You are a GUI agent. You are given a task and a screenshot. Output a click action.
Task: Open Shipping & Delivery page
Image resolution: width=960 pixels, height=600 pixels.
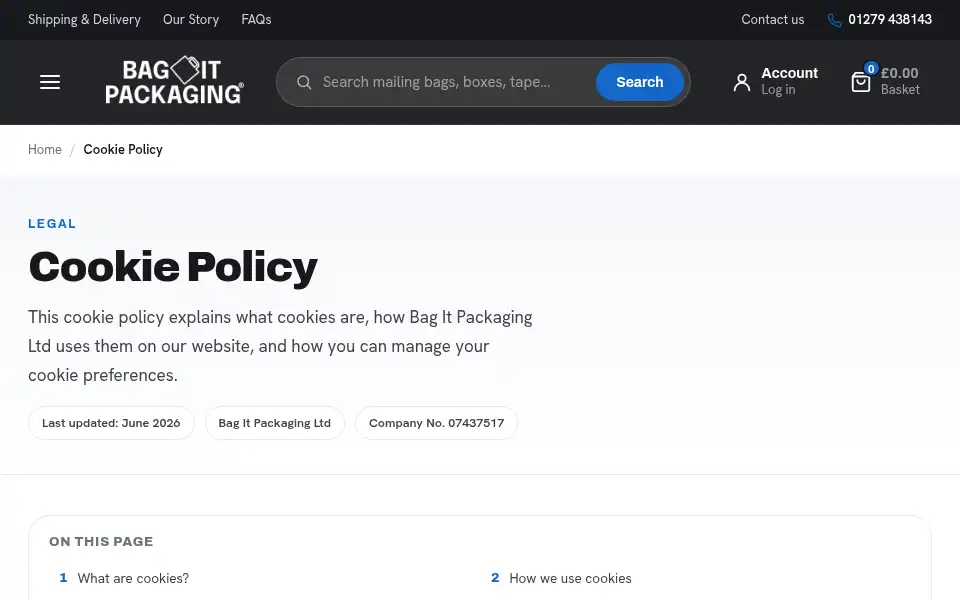click(84, 20)
